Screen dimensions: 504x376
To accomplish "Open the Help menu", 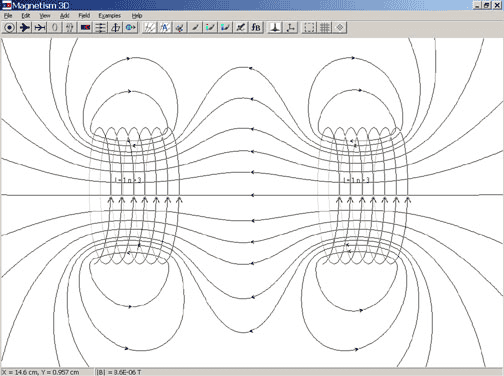I will 137,16.
